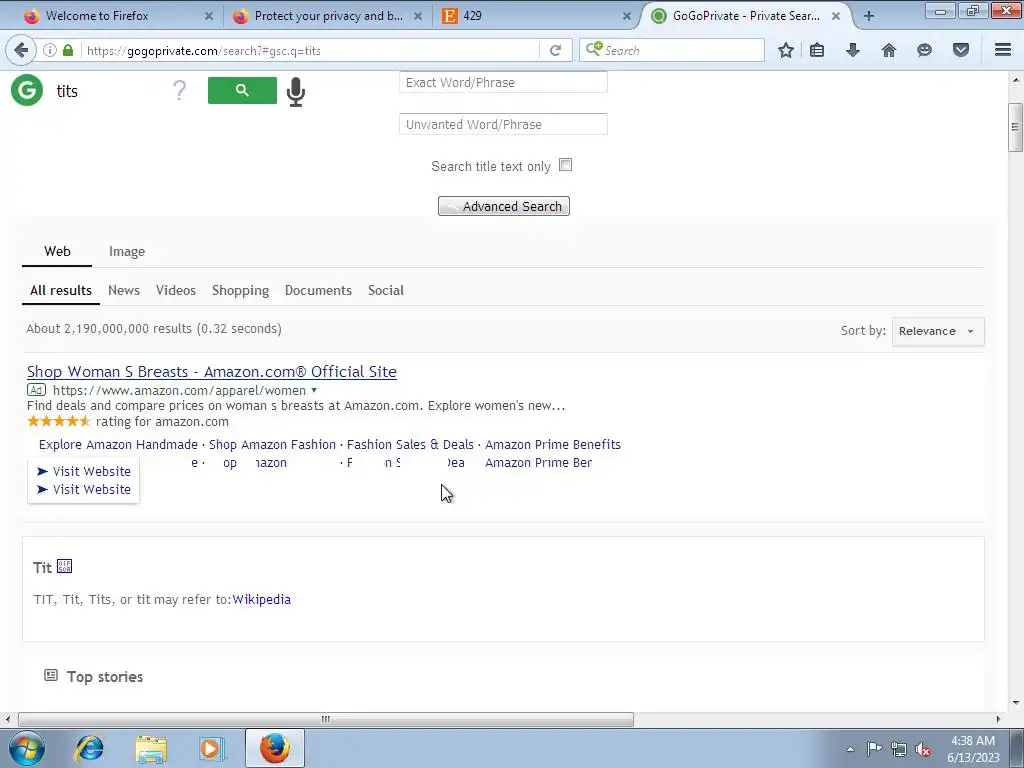Show bookmarks list icon in toolbar
The image size is (1024, 768).
[x=817, y=50]
